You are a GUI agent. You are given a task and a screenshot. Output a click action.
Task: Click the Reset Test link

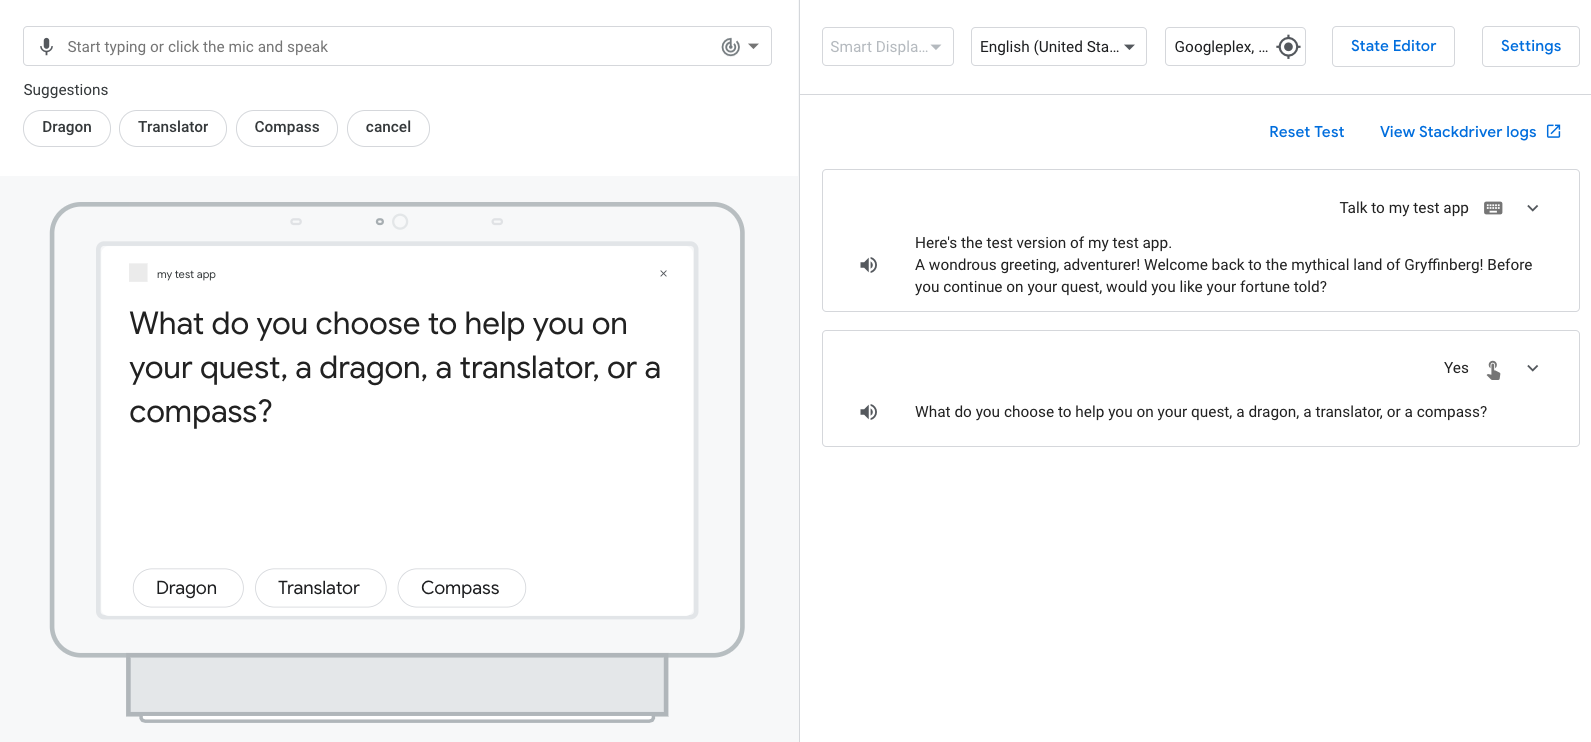1306,132
